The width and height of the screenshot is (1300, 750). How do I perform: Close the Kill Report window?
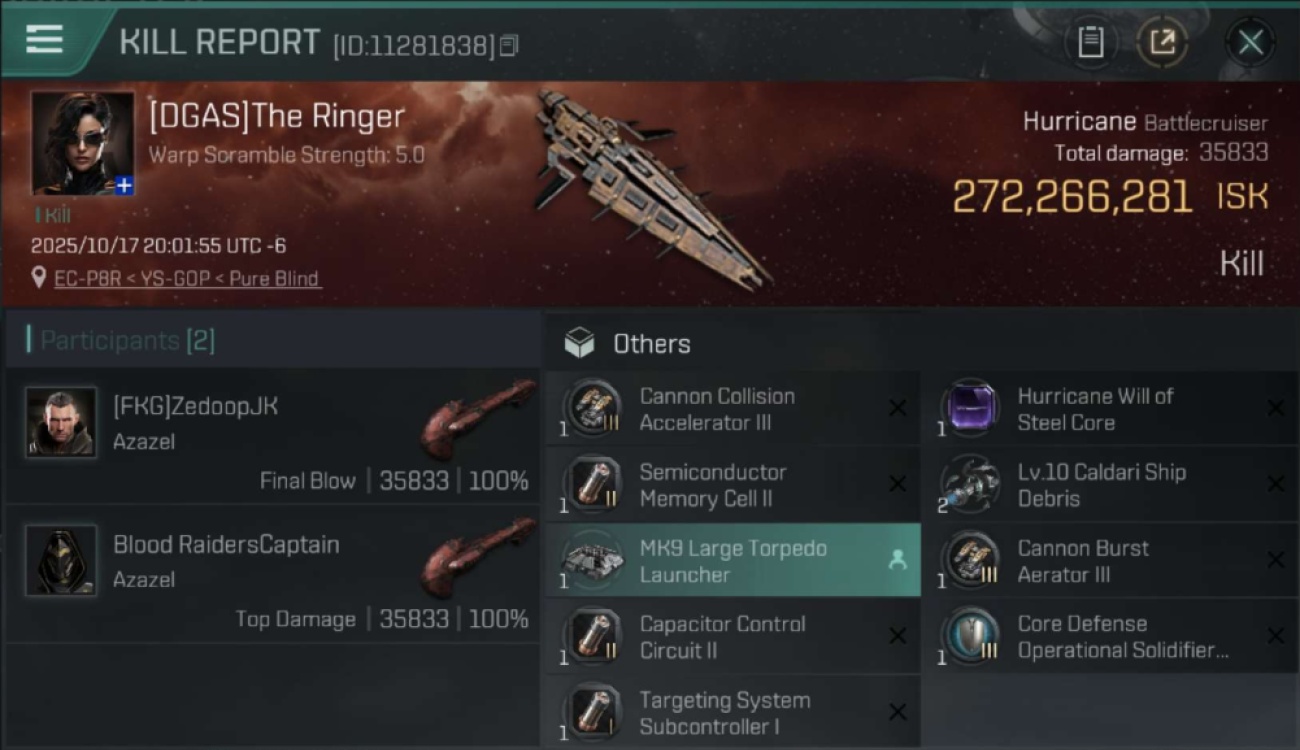(1250, 42)
